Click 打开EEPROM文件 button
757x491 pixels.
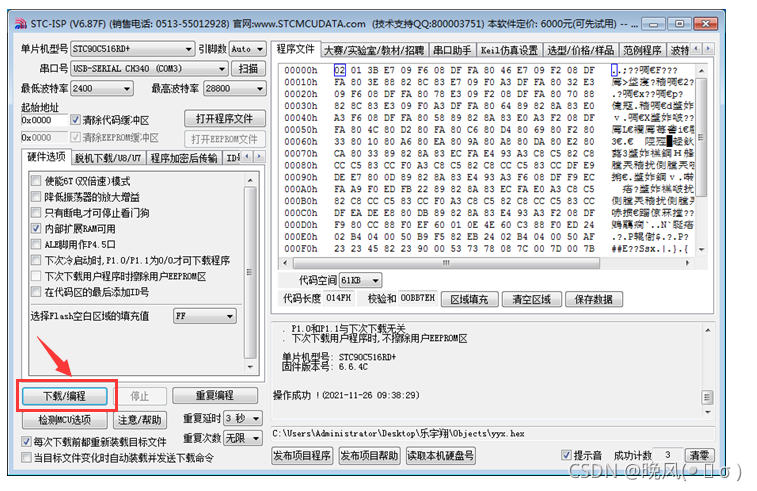224,139
